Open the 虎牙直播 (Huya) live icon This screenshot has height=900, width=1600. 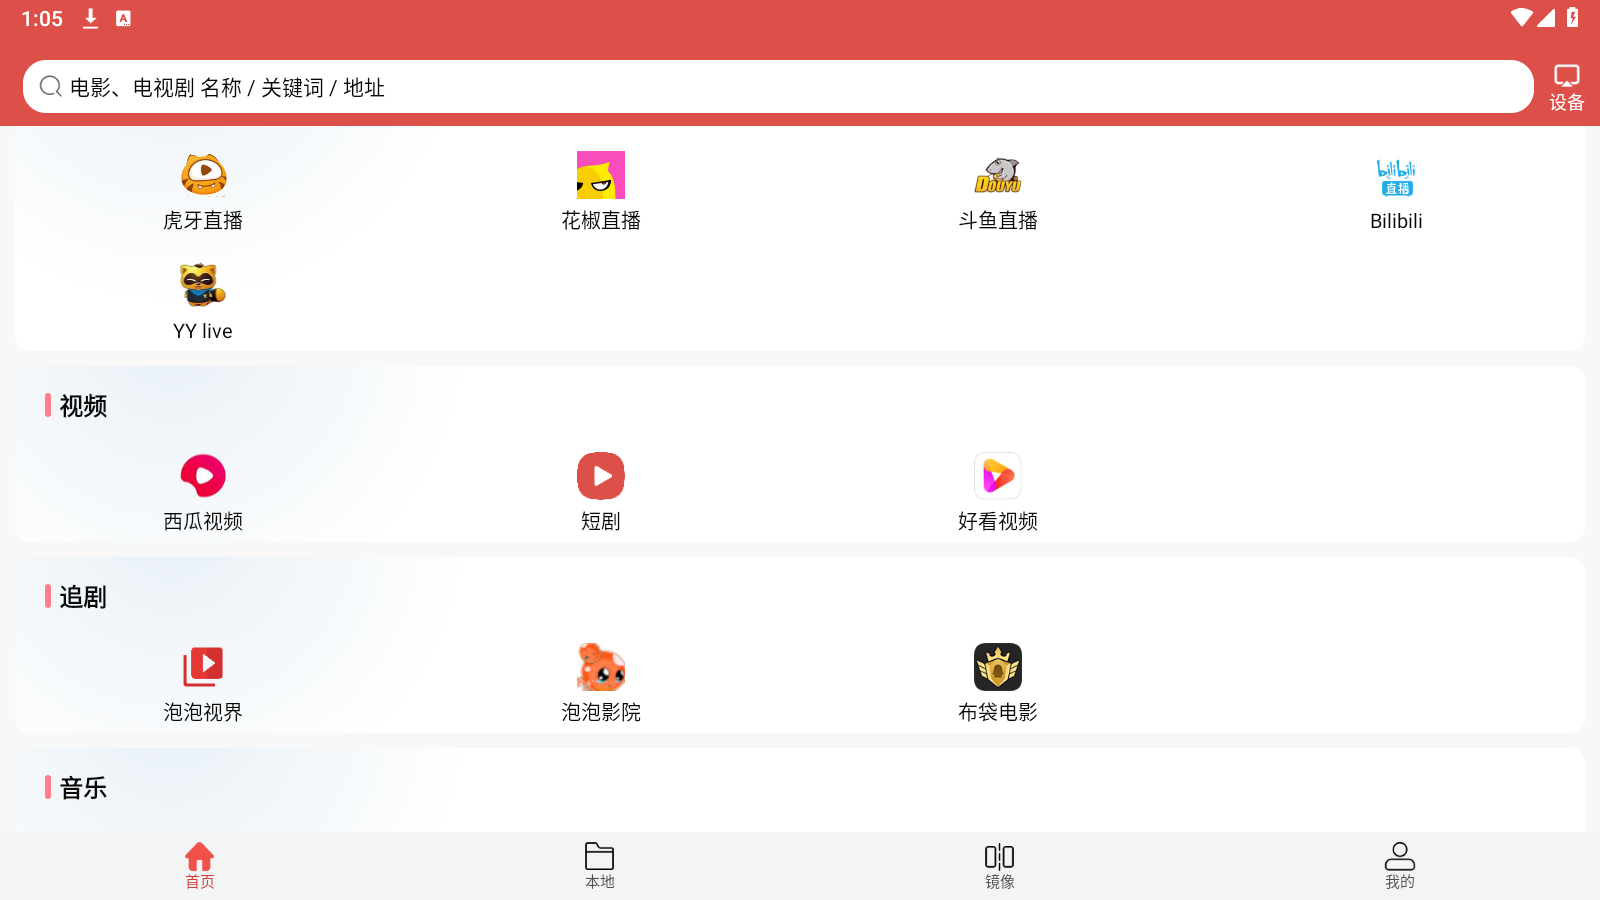pos(203,177)
